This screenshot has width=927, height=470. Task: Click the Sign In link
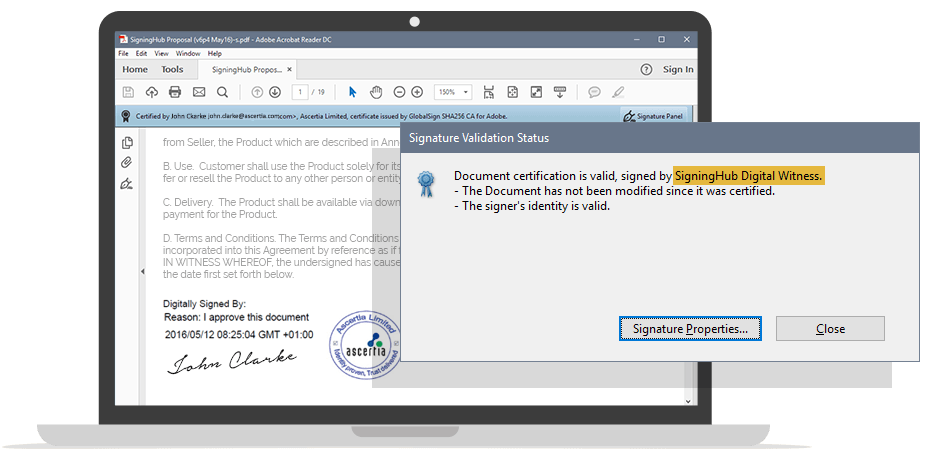678,69
